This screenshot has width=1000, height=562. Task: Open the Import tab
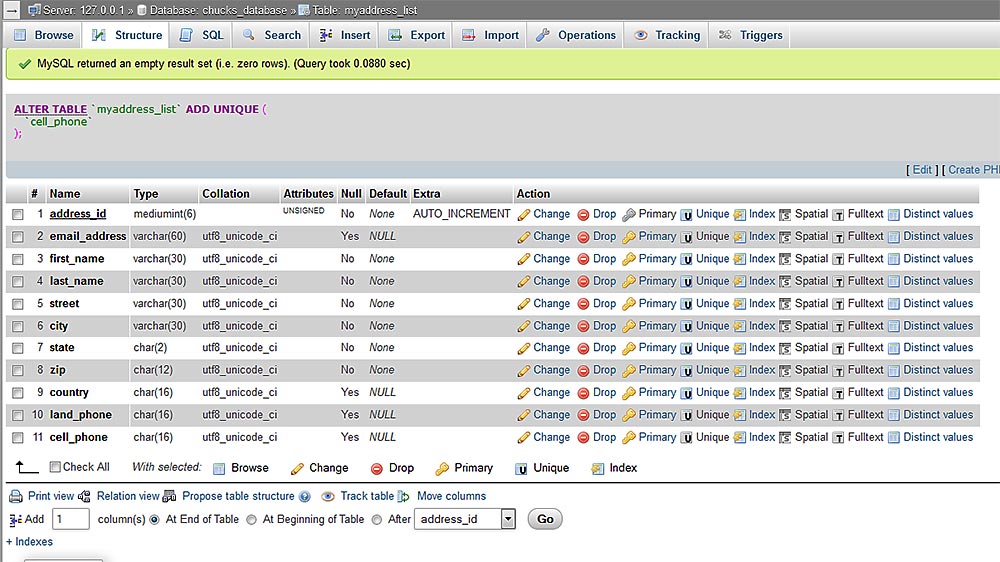490,35
